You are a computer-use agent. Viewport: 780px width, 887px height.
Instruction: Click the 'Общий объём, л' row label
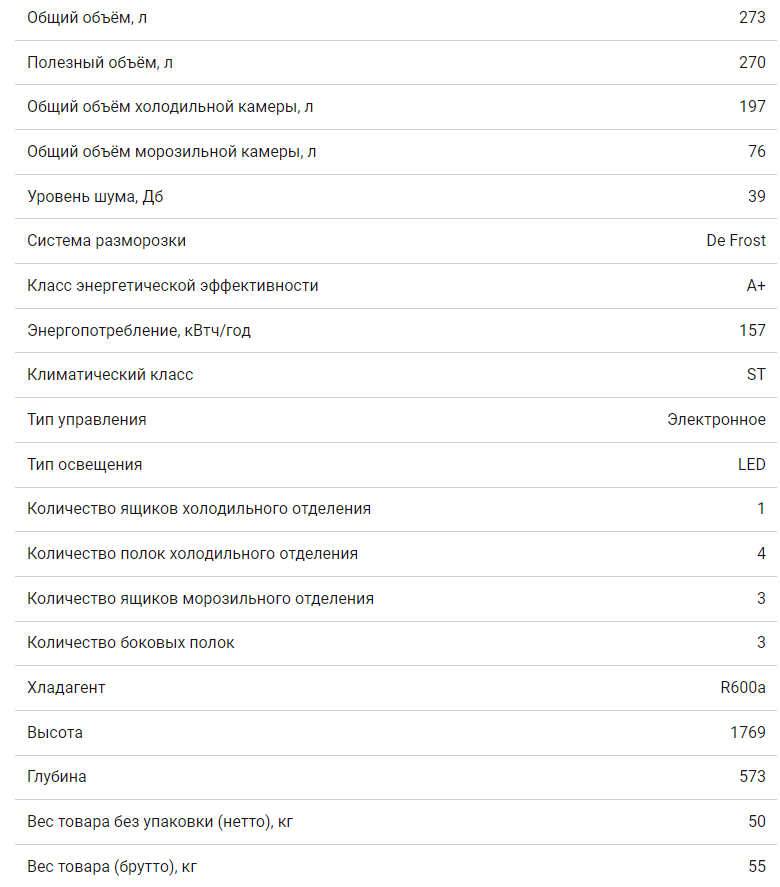point(87,18)
